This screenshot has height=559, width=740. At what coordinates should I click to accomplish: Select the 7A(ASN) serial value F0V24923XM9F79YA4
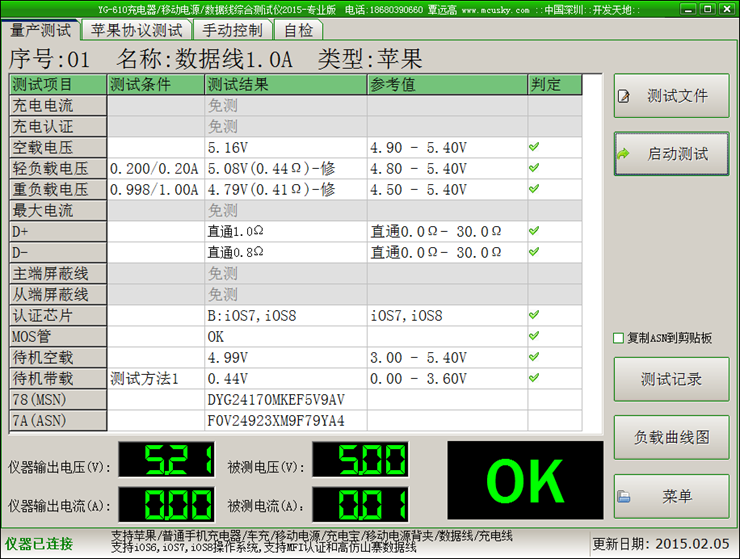276,421
